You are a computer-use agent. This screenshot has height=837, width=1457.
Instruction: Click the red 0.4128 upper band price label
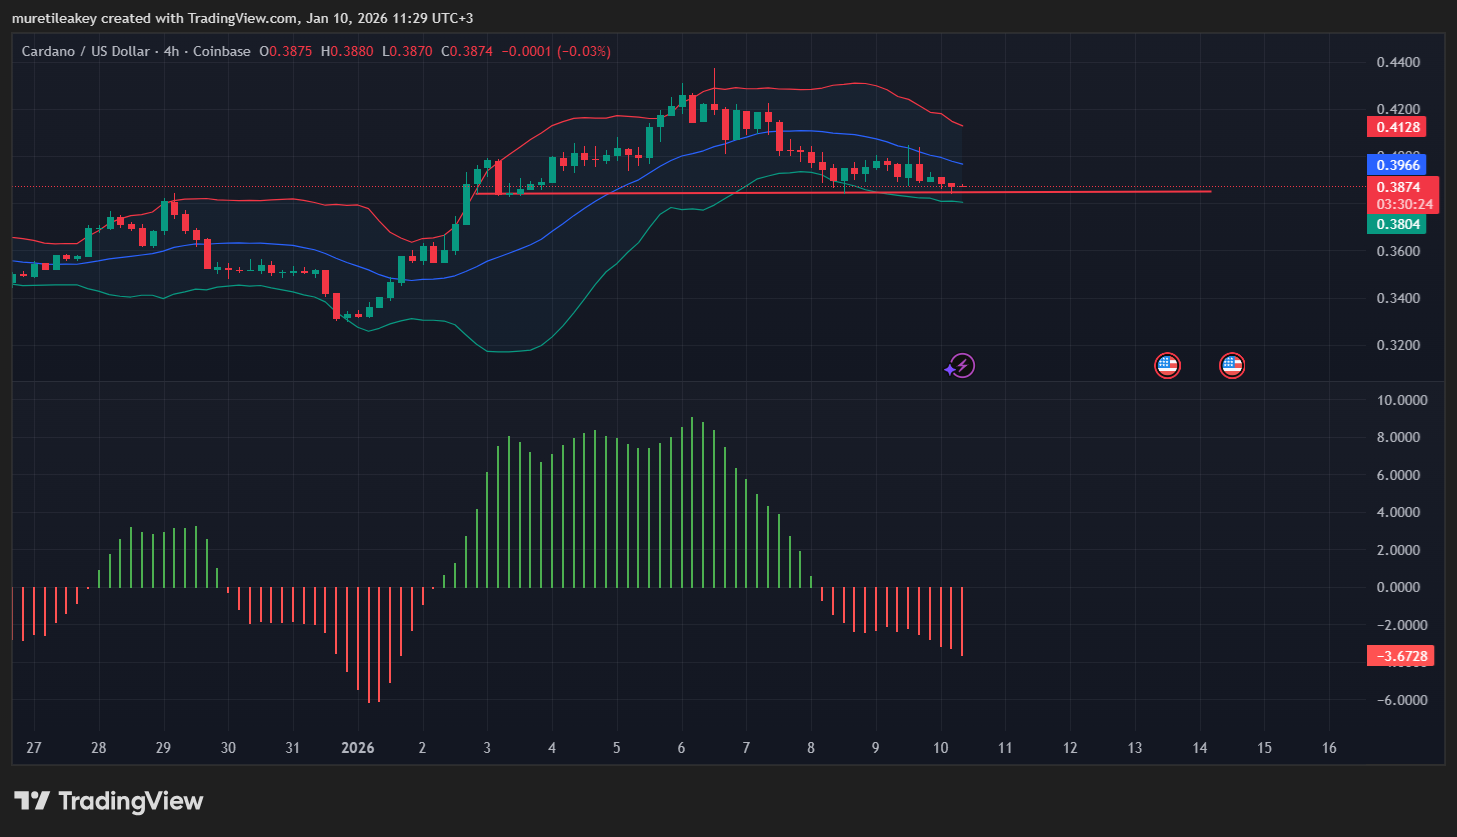point(1396,127)
